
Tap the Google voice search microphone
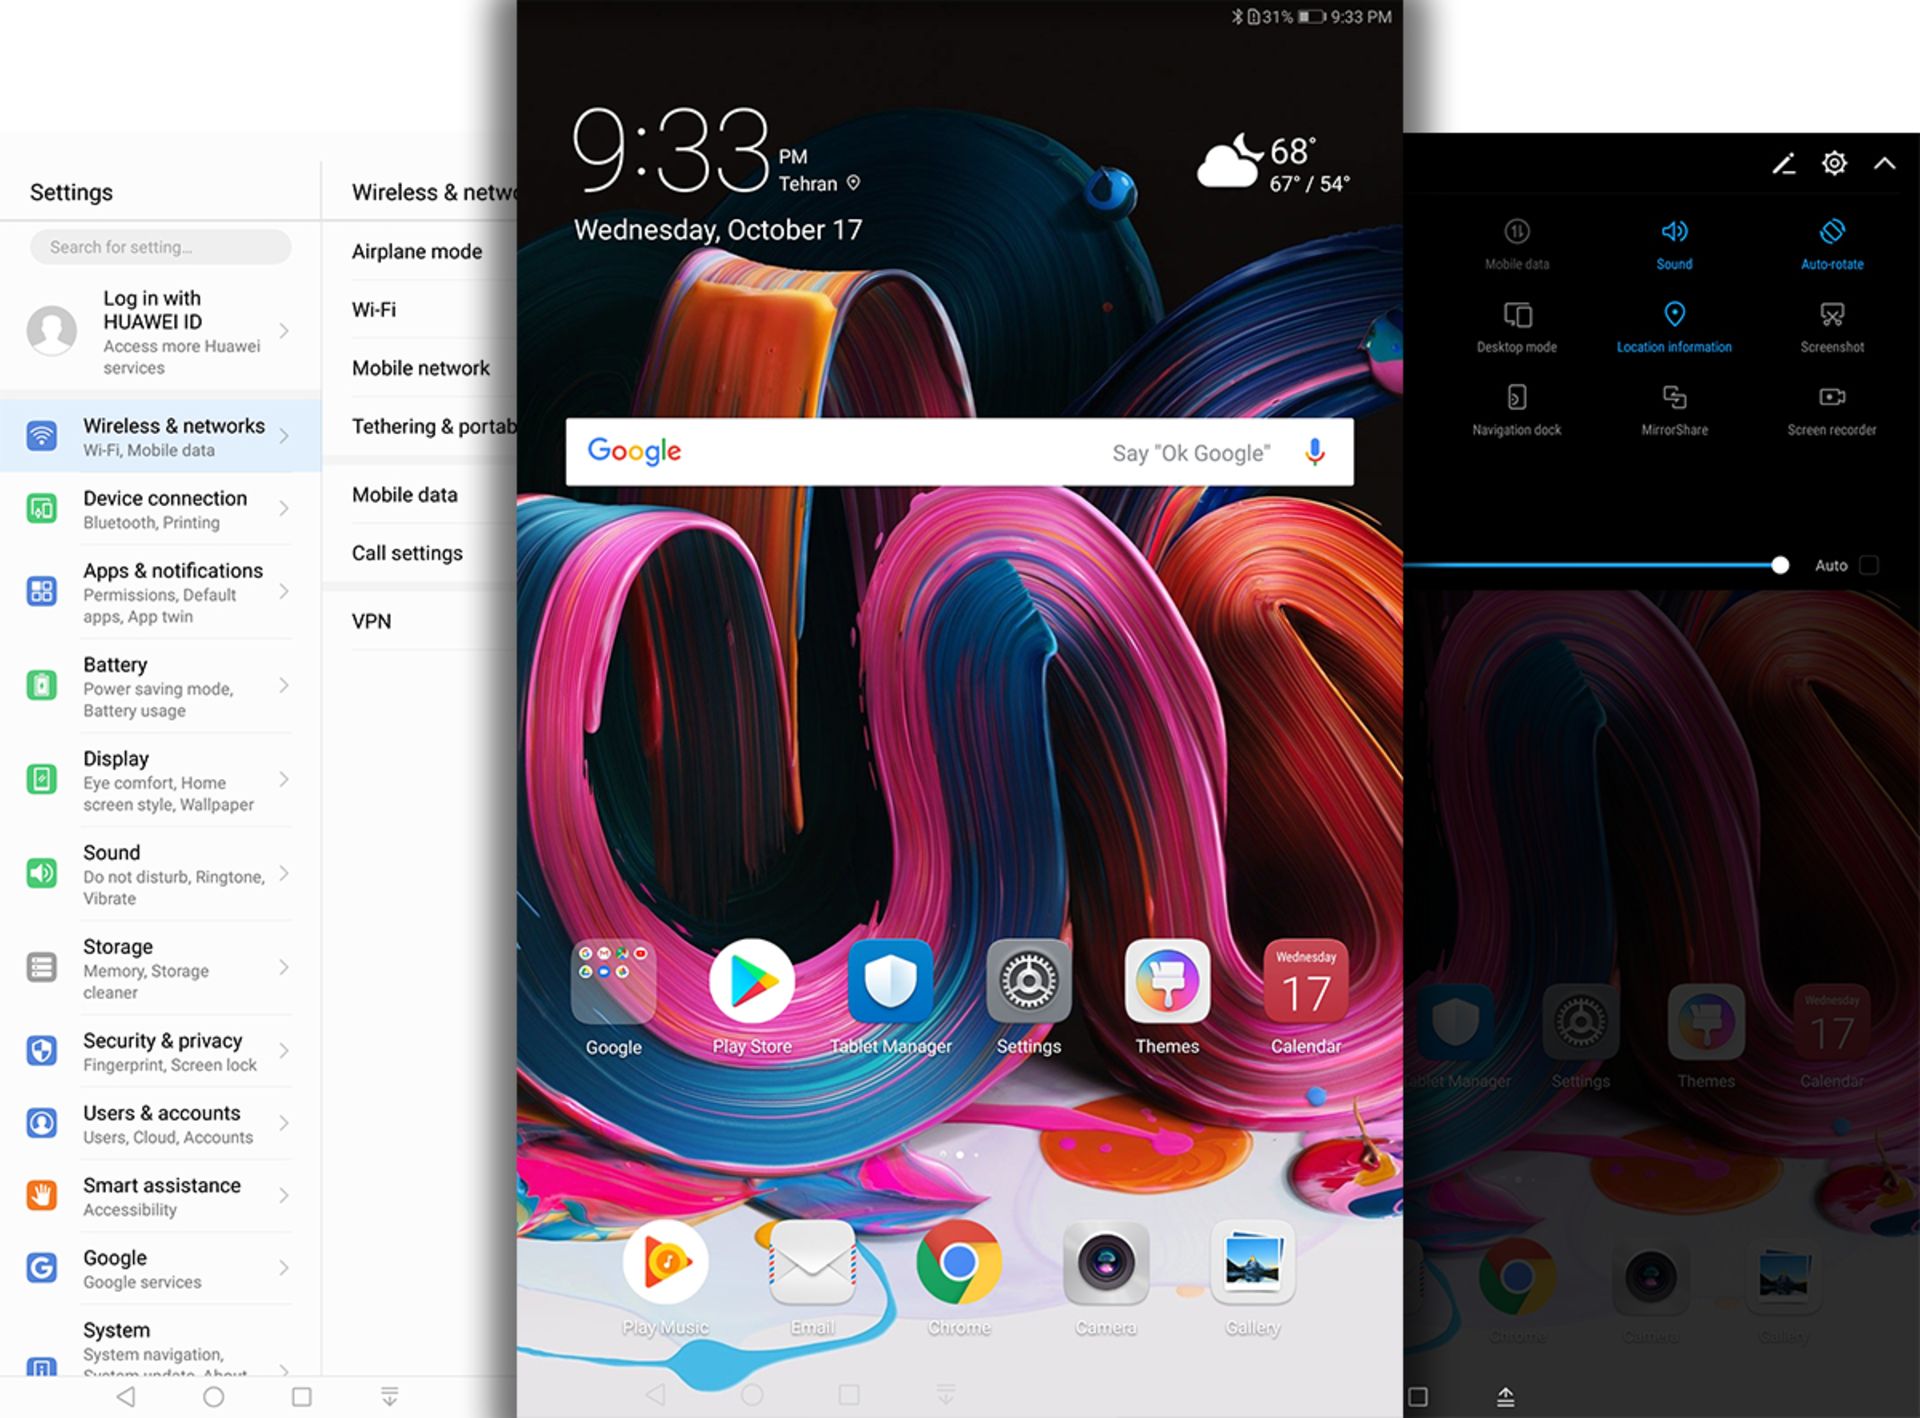pyautogui.click(x=1314, y=452)
